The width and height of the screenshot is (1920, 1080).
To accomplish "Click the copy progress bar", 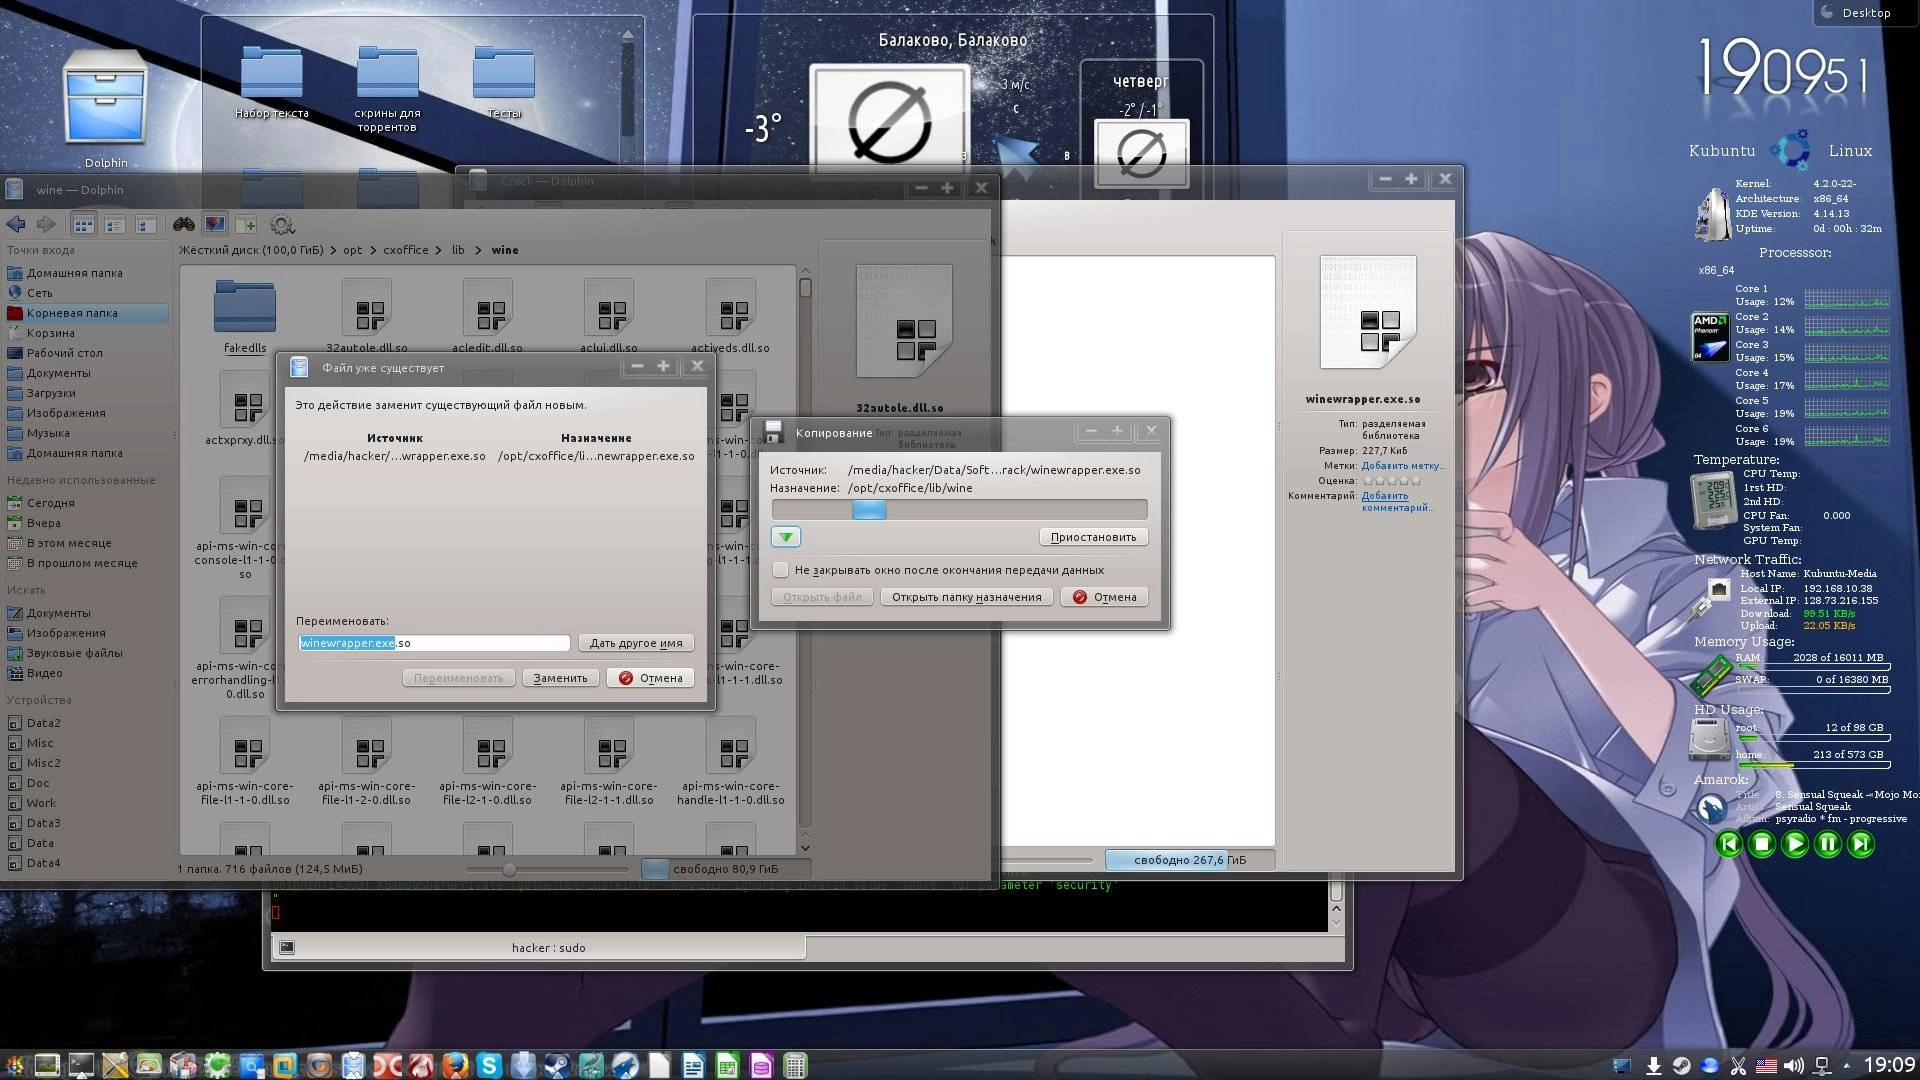I will [959, 510].
